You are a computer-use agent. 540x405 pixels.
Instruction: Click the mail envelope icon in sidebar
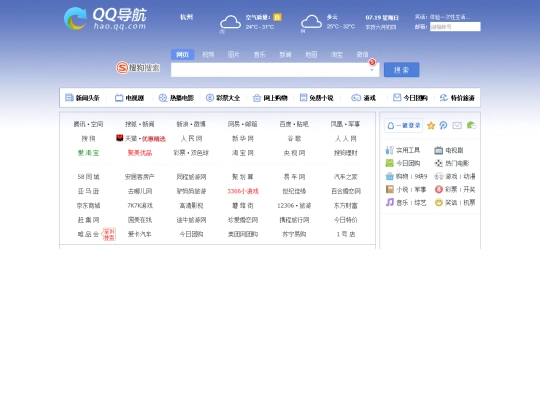457,125
